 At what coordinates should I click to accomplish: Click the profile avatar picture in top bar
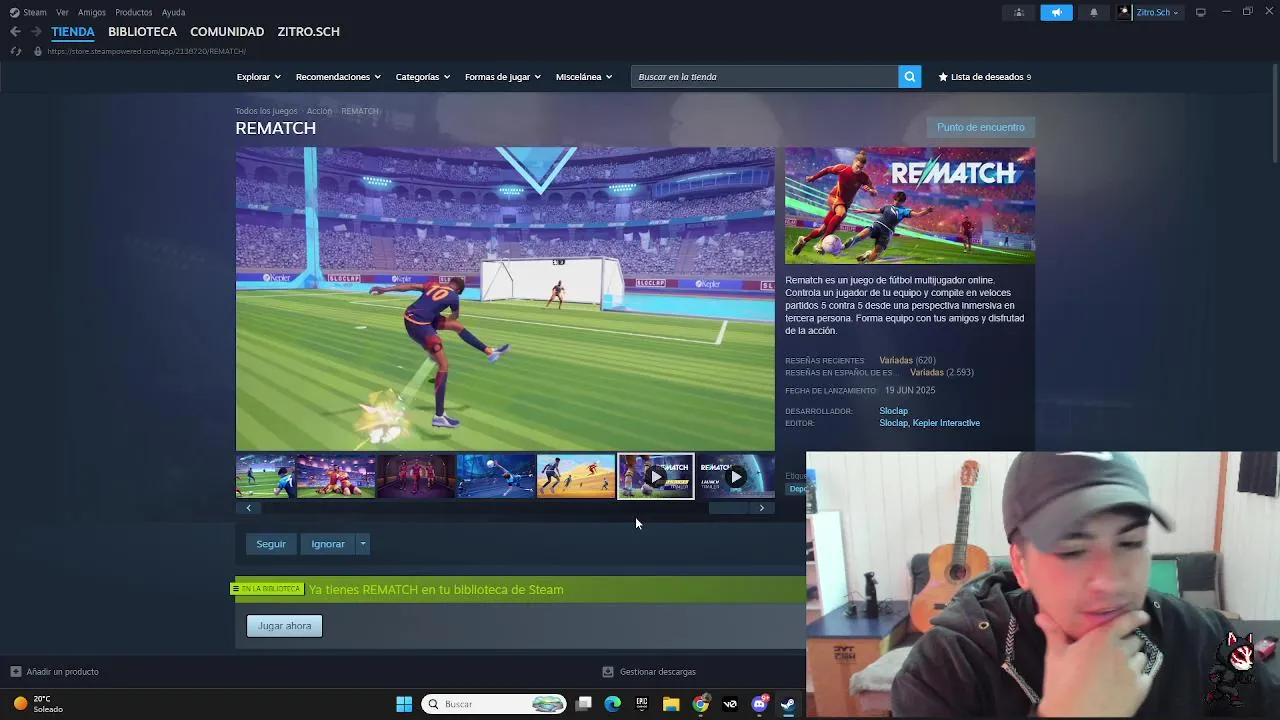click(x=1124, y=12)
